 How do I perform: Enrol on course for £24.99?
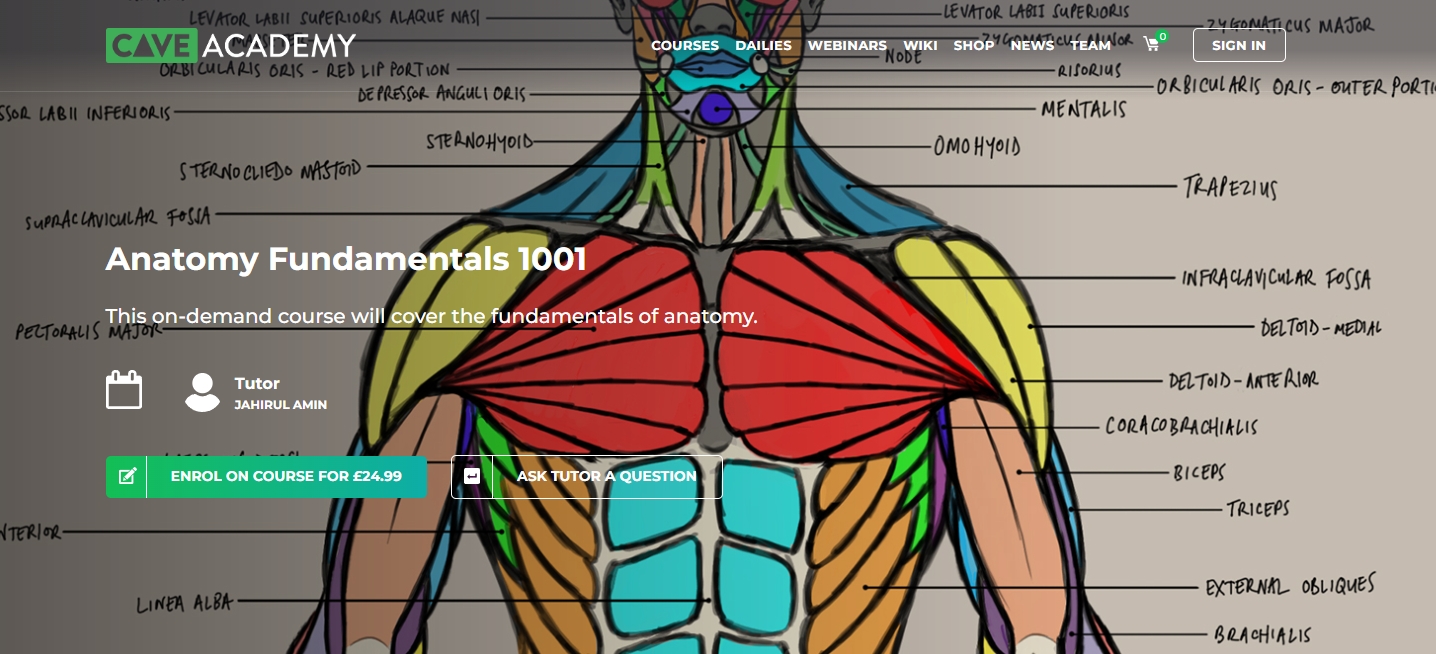tap(266, 476)
